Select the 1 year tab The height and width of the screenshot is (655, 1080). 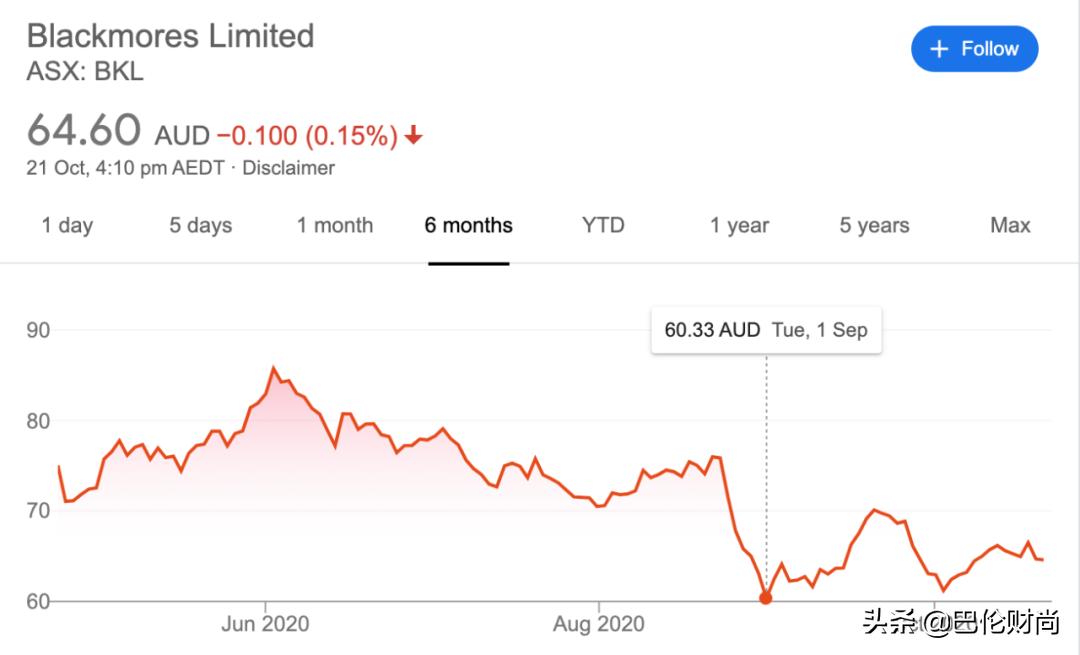click(x=740, y=225)
